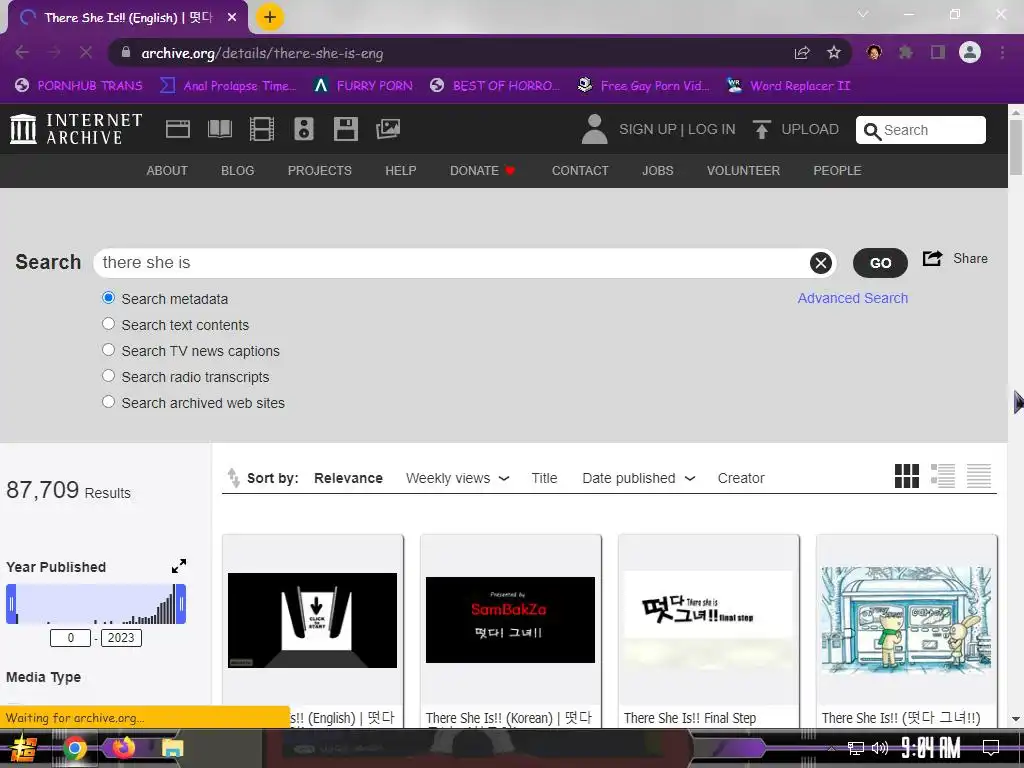Image resolution: width=1024 pixels, height=768 pixels.
Task: Select Search radio transcripts option
Action: pyautogui.click(x=108, y=376)
